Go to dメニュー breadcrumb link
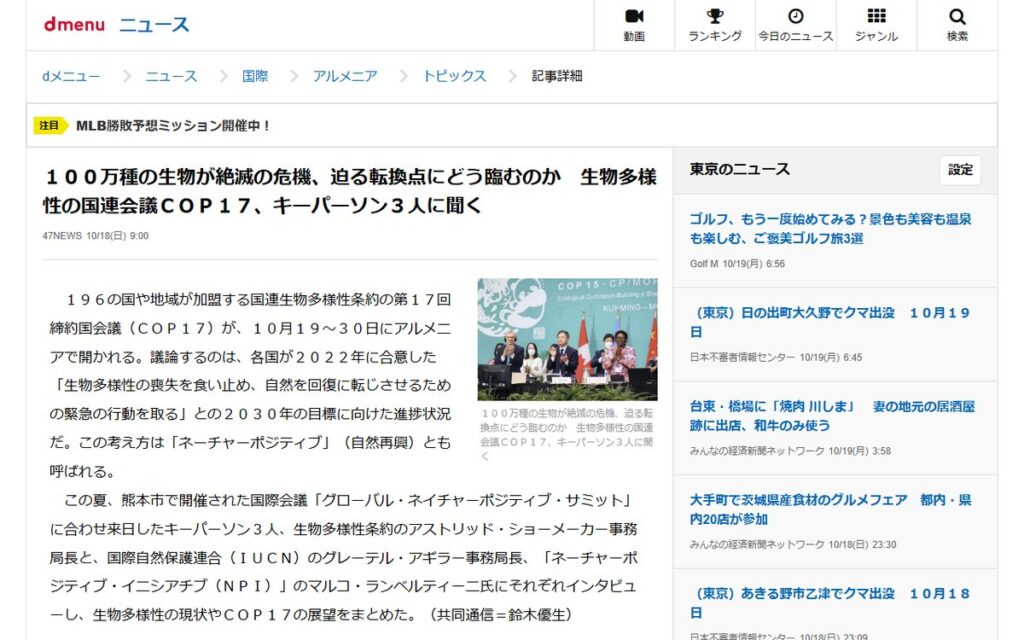This screenshot has width=1024, height=640. click(71, 76)
